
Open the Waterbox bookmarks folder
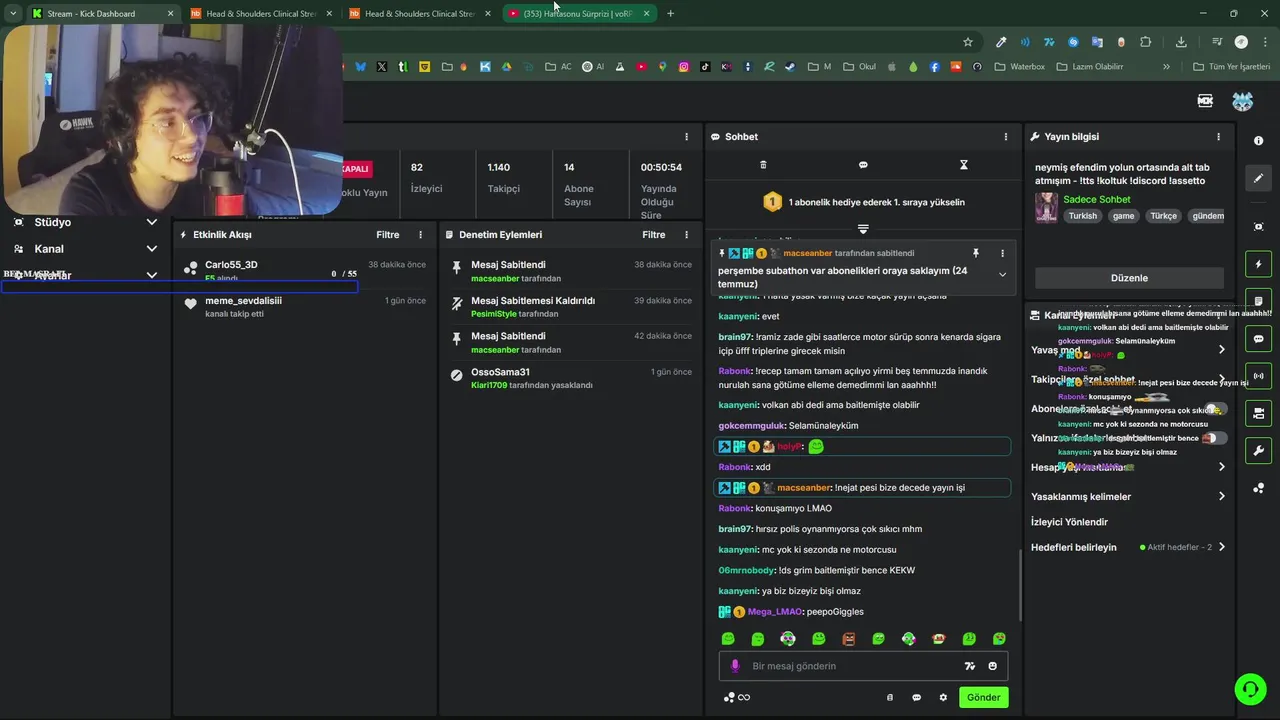(x=1020, y=67)
